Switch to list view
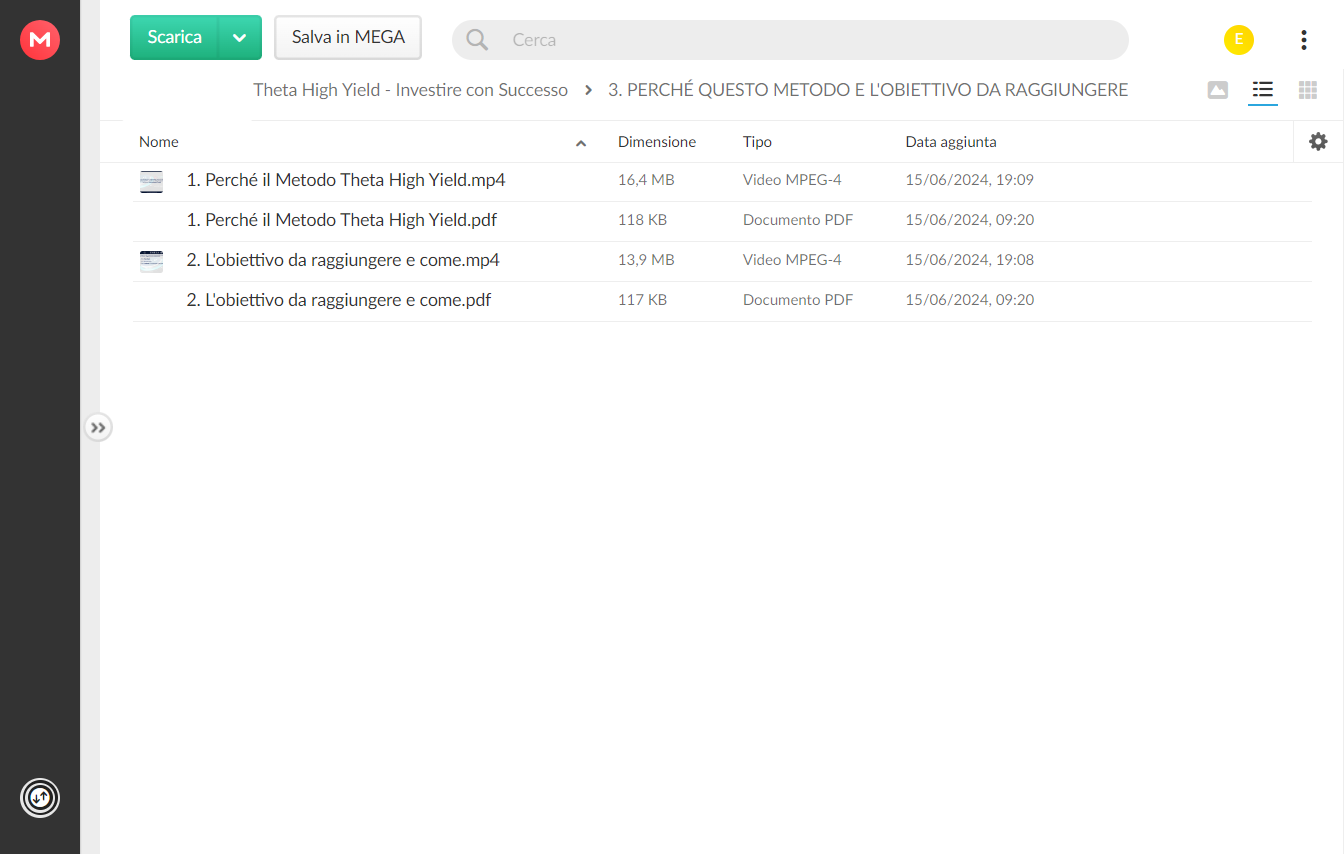The image size is (1344, 854). point(1263,90)
